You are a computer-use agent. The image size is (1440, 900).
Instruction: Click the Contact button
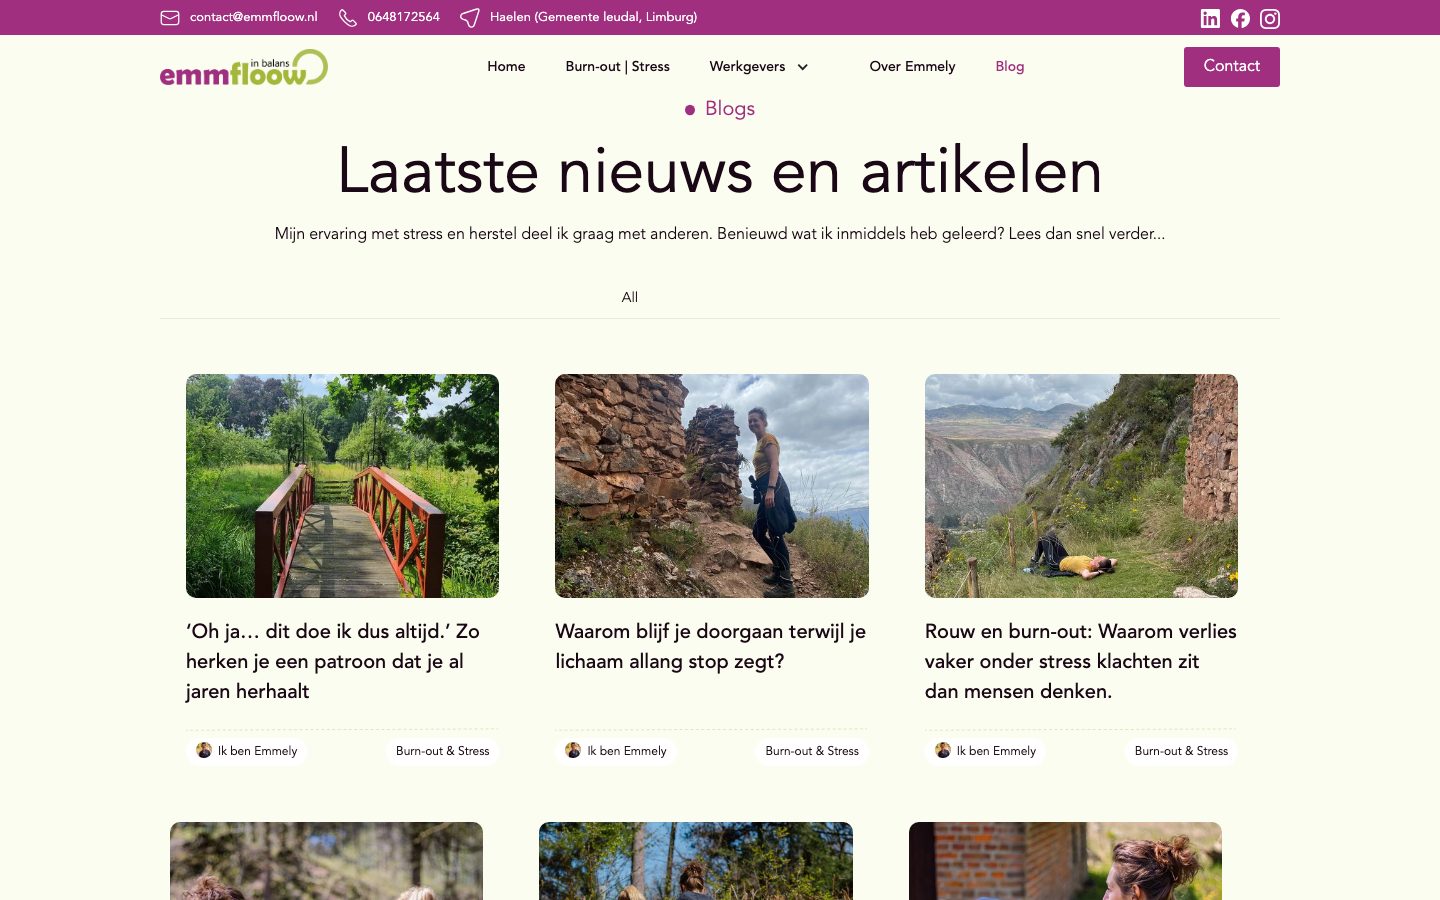(1232, 67)
